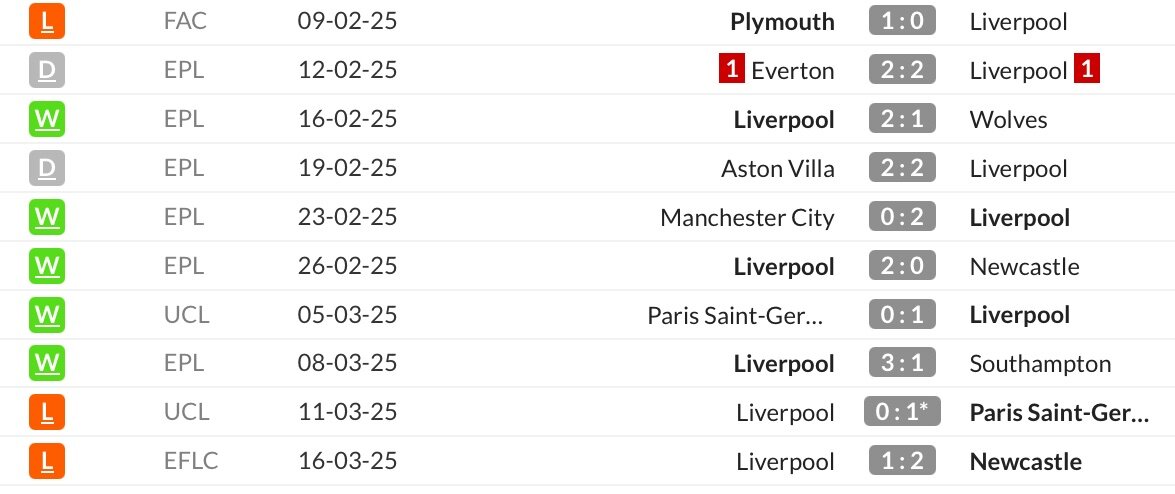1175x494 pixels.
Task: Select the Wolves team name
Action: pyautogui.click(x=1008, y=119)
